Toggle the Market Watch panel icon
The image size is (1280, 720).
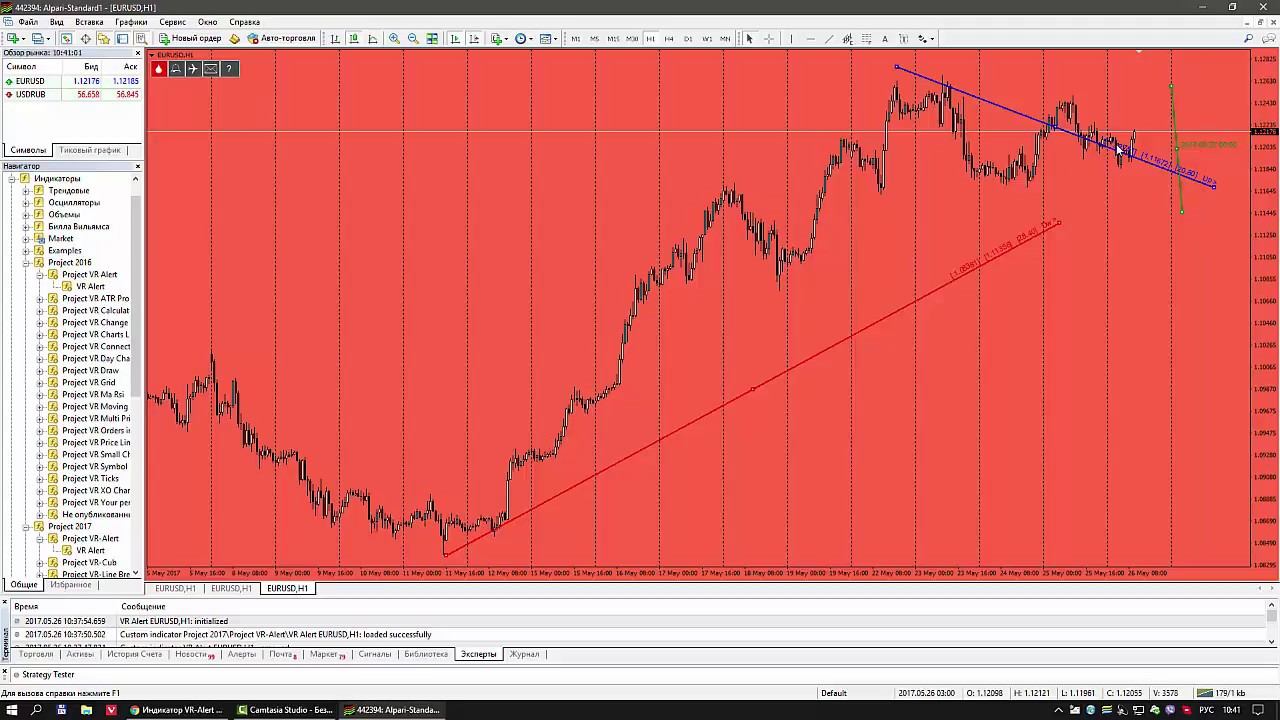click(67, 39)
